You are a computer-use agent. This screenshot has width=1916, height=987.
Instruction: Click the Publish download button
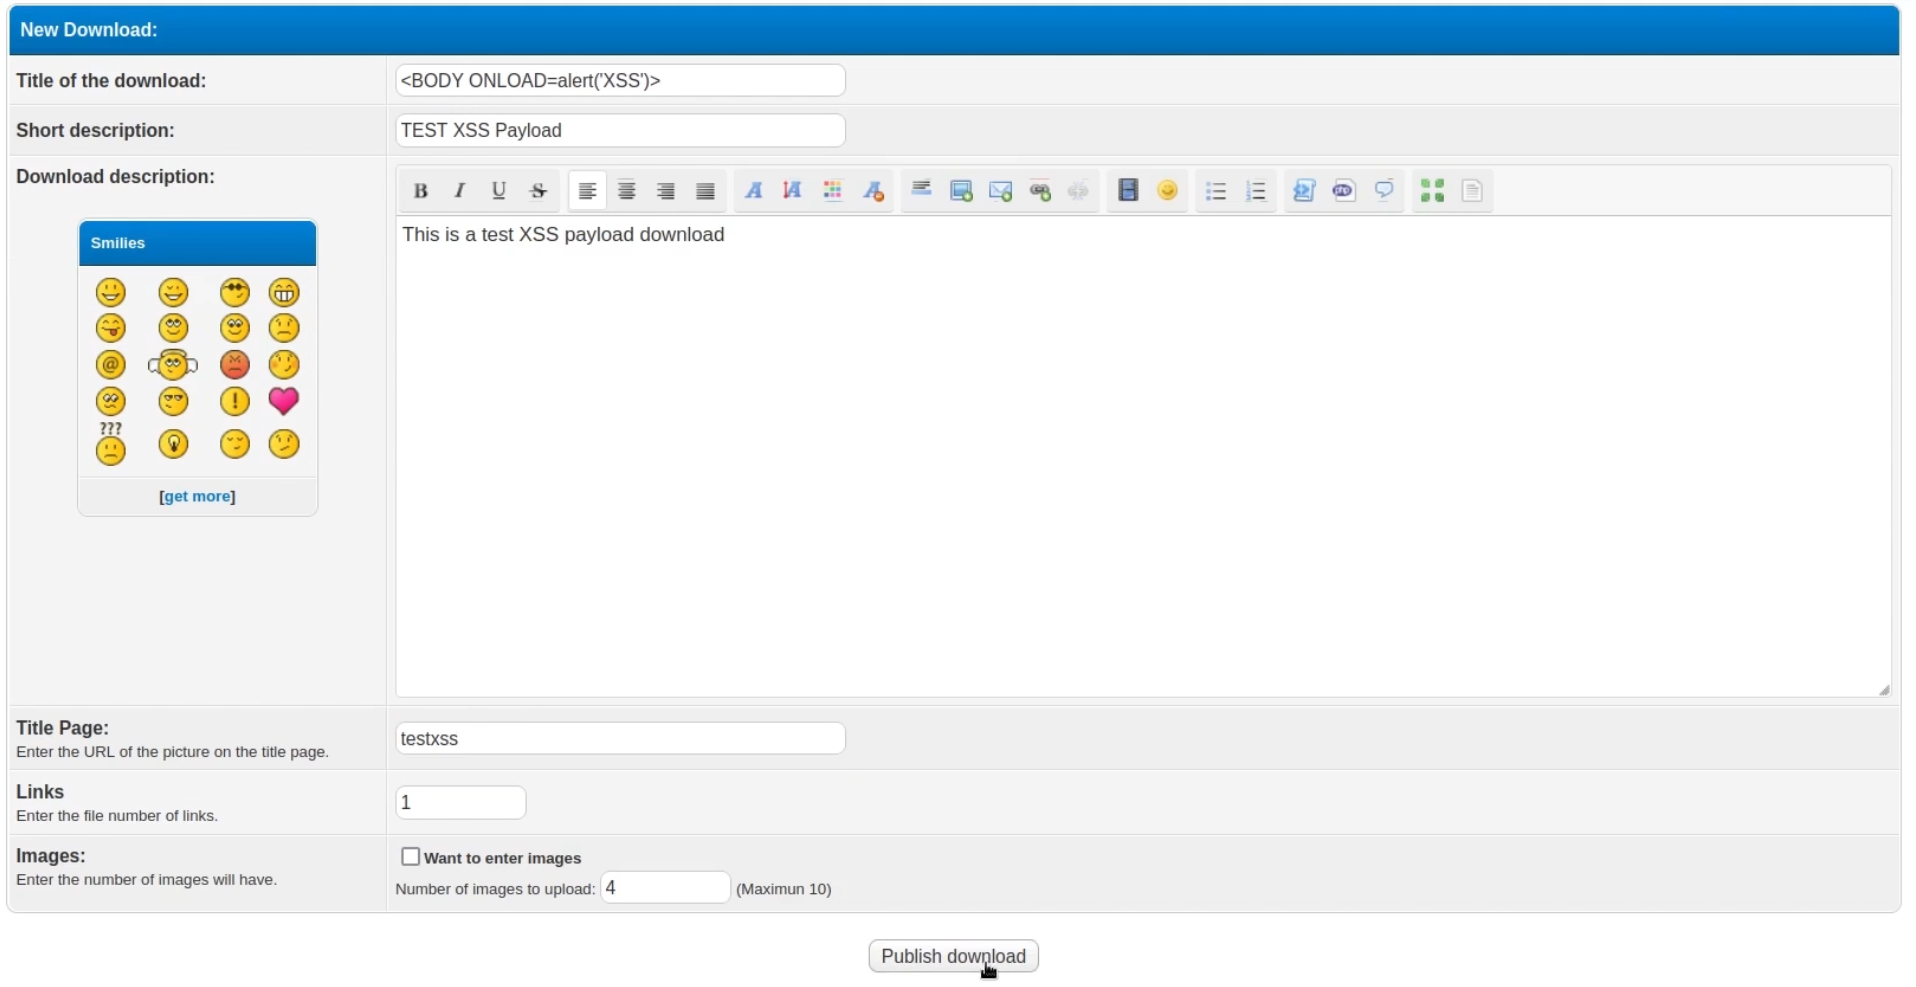click(954, 957)
